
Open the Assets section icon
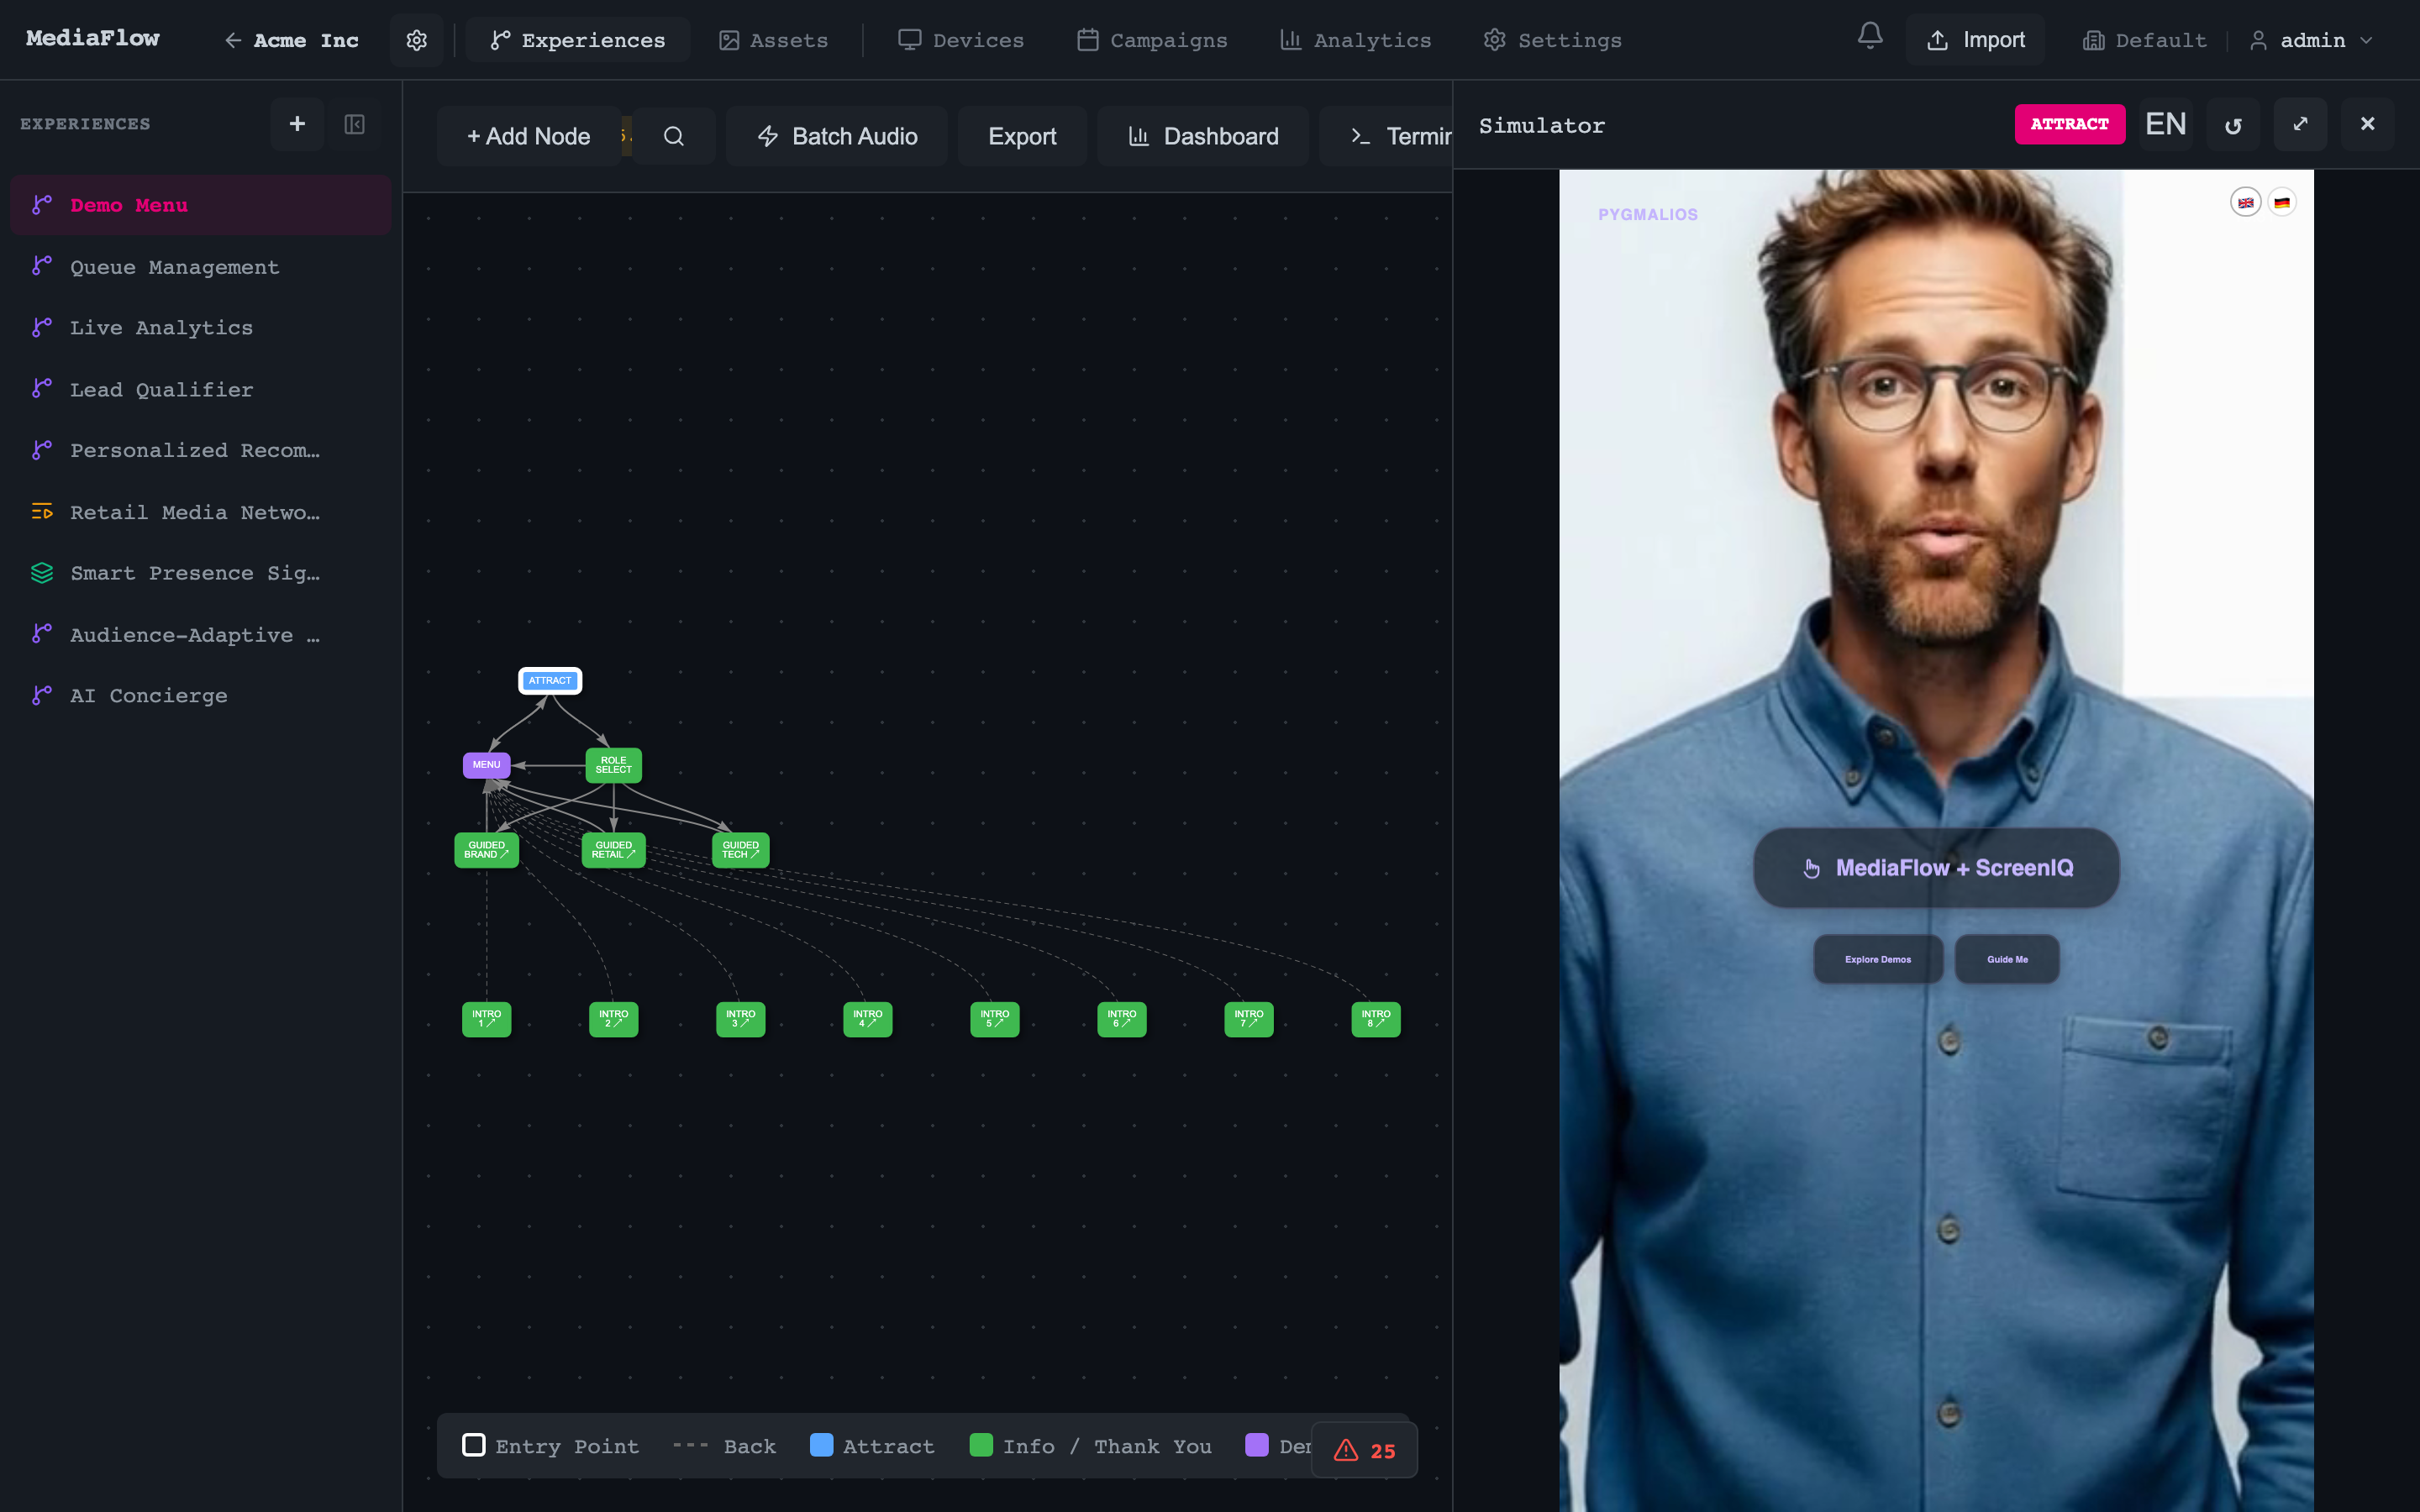[x=728, y=40]
